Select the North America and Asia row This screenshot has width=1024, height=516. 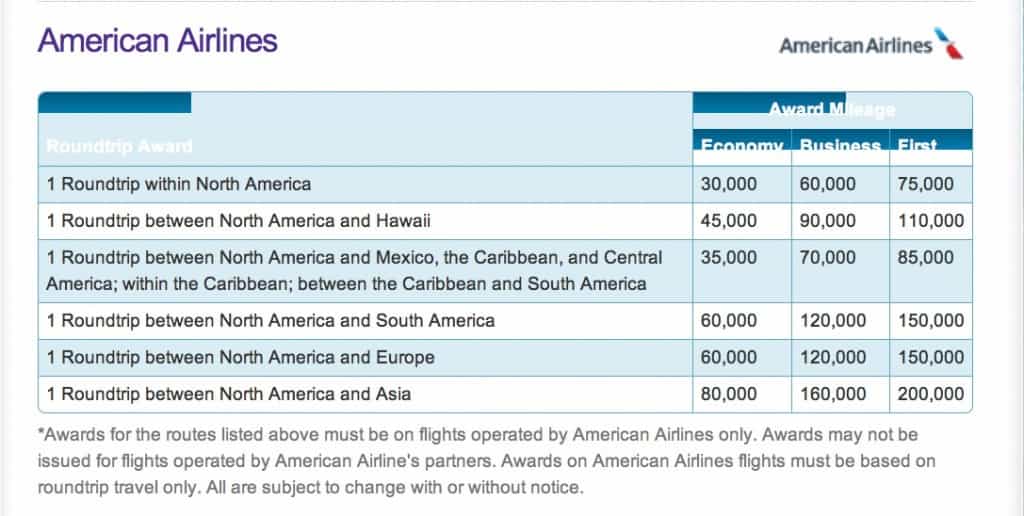pyautogui.click(x=505, y=394)
